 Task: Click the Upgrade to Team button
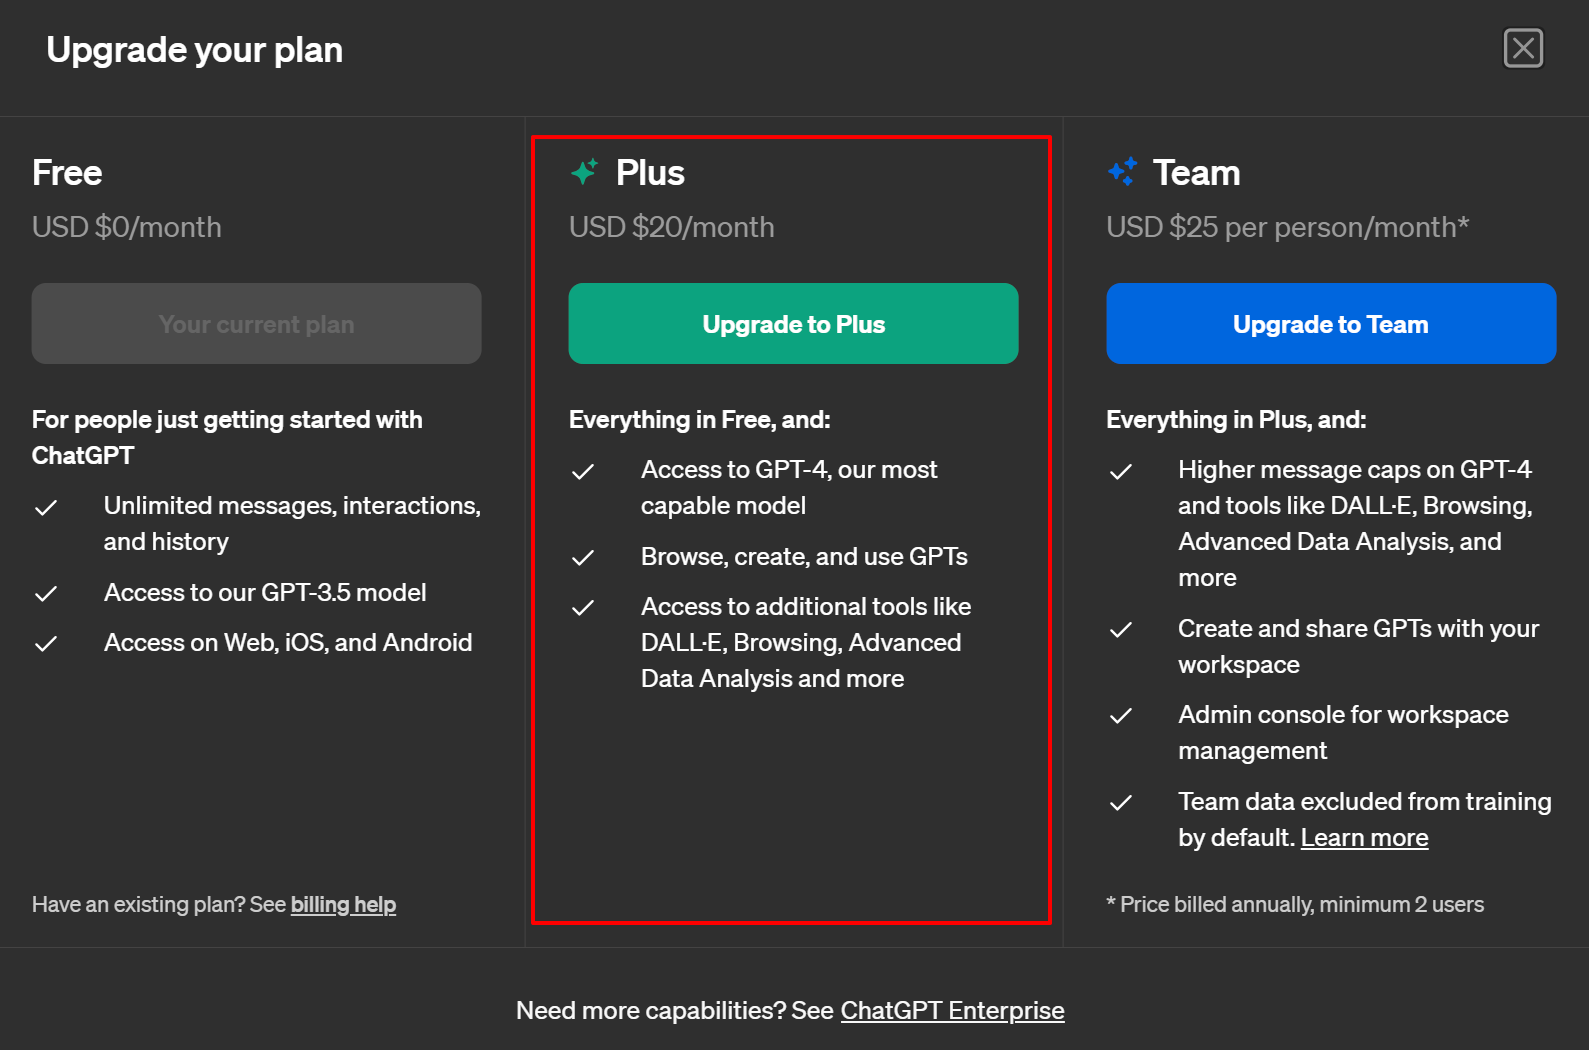click(1331, 323)
